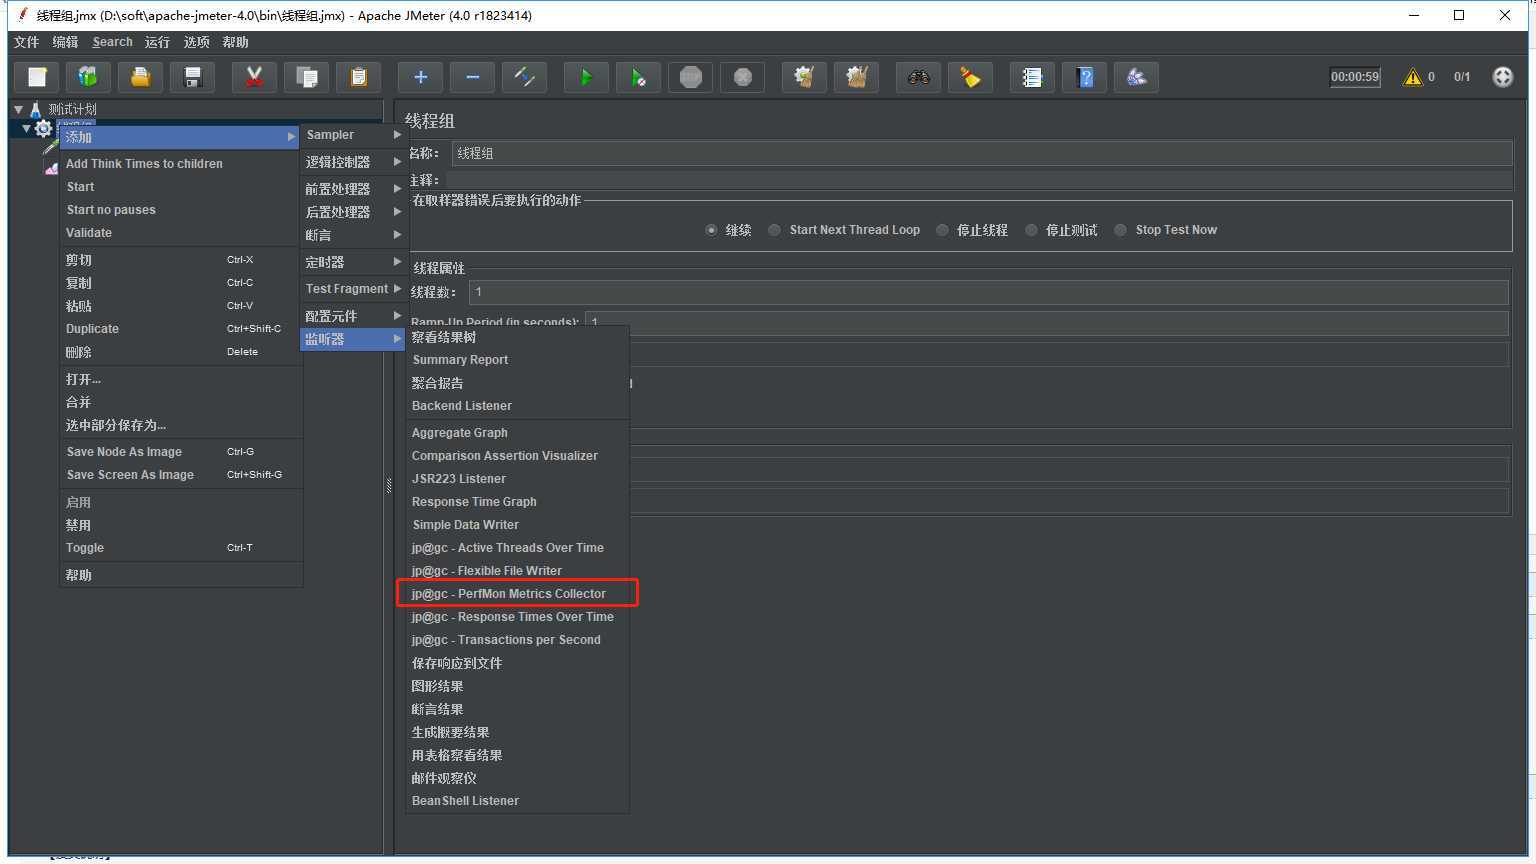Reset search with the broom toolbar icon
1536x864 pixels.
tap(970, 77)
